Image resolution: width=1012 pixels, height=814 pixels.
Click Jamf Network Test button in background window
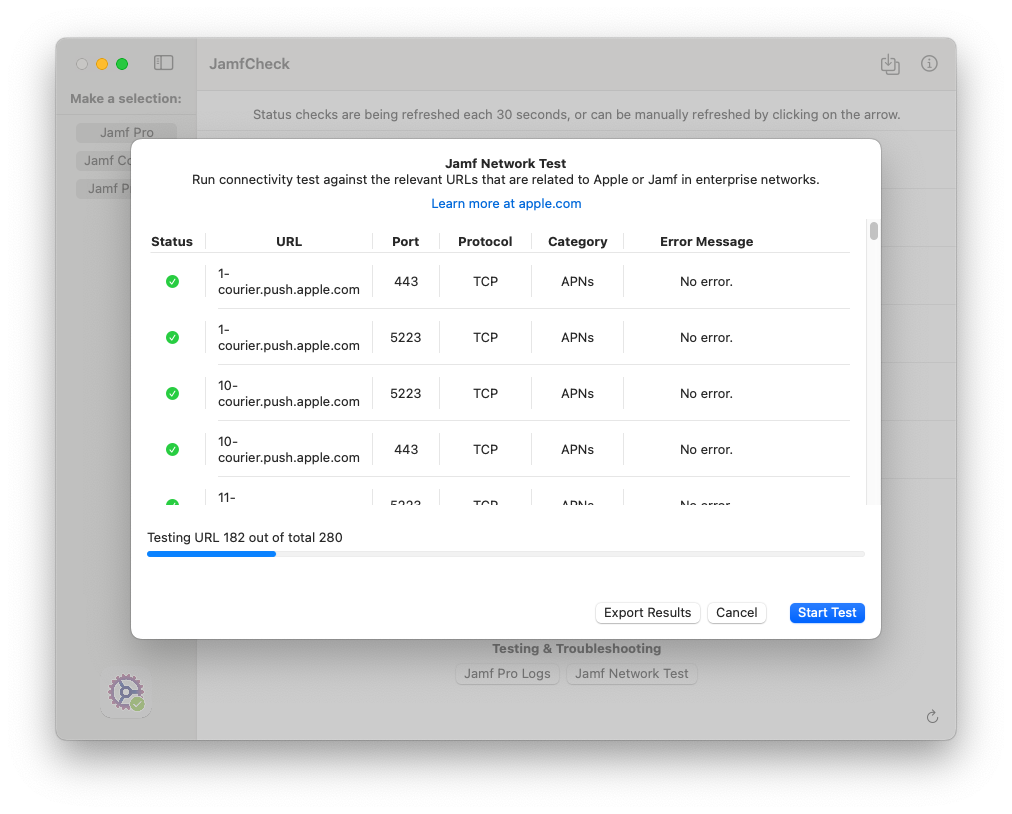631,673
